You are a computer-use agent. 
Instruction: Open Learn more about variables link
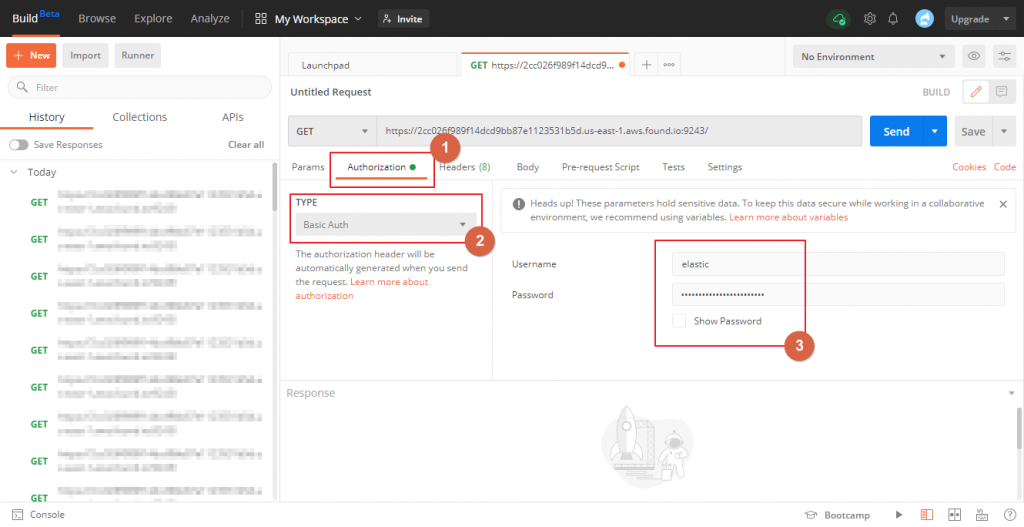pos(788,217)
